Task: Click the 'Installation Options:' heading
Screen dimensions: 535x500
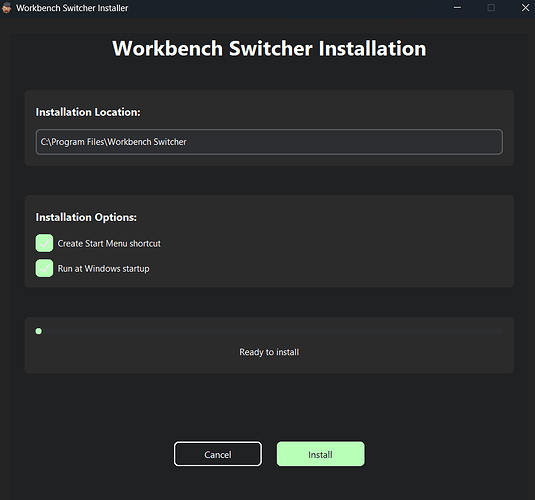Action: coord(86,217)
